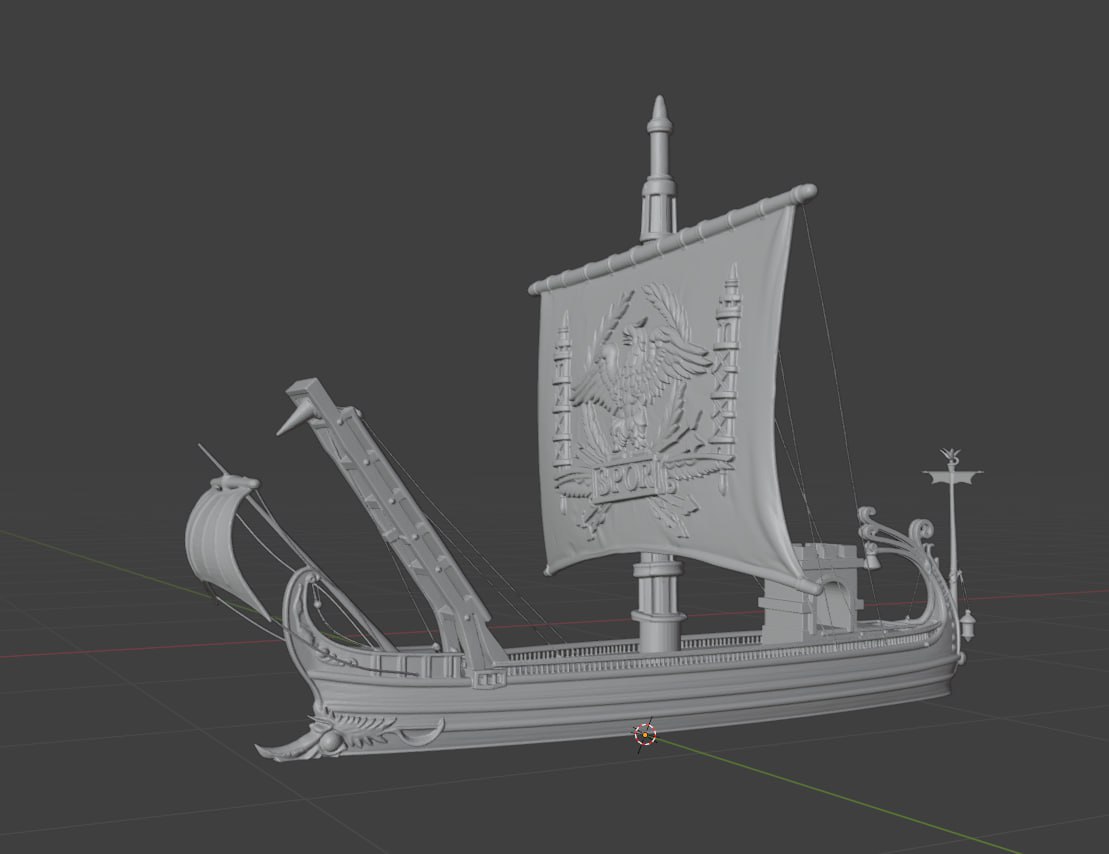This screenshot has width=1109, height=854.
Task: Select the hanging lantern at the stern
Action: tap(967, 625)
